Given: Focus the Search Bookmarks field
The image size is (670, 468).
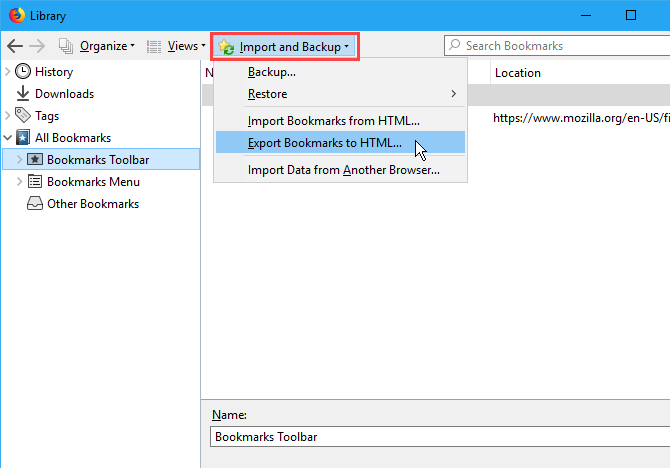Looking at the screenshot, I should tap(557, 46).
